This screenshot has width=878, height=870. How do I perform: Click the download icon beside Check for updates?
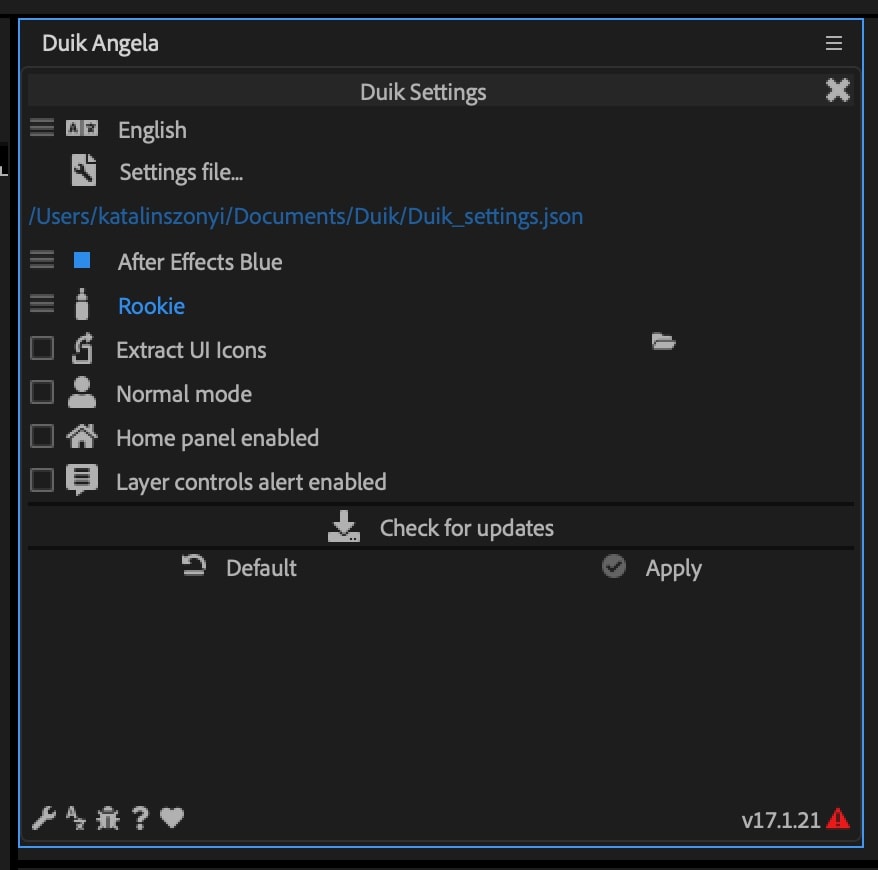point(344,526)
